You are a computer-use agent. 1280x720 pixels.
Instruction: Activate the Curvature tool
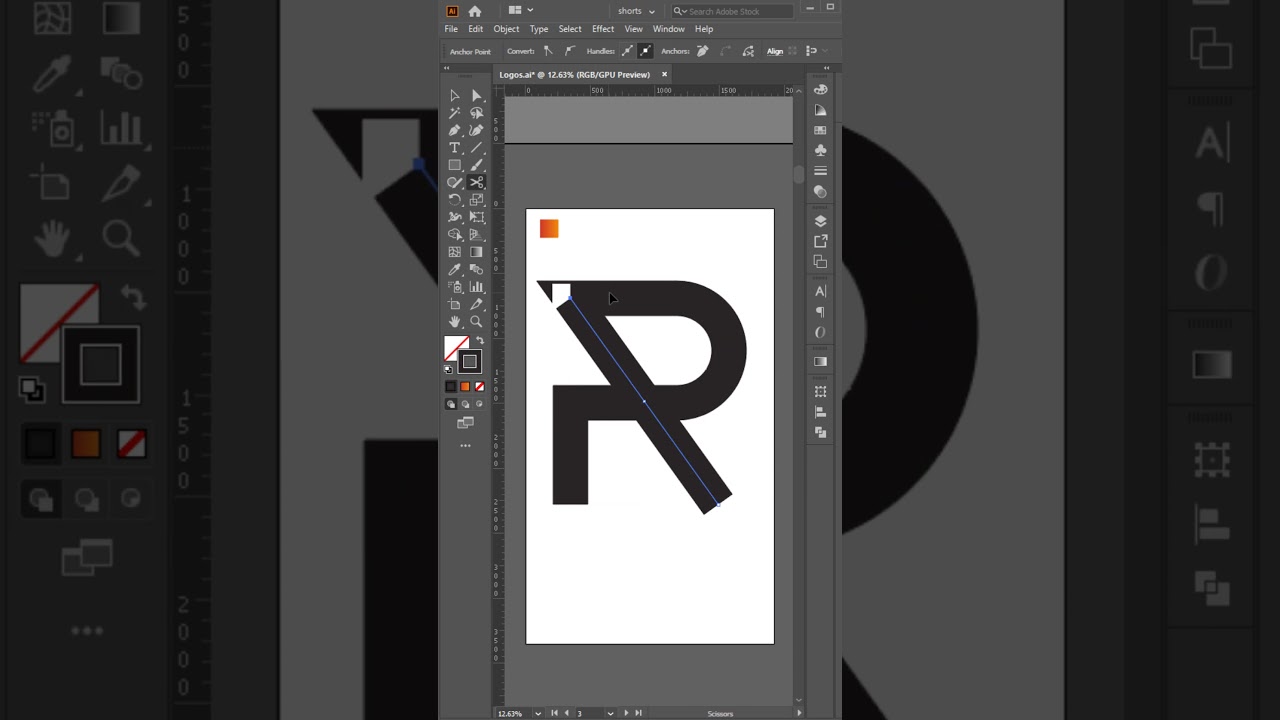coord(476,130)
